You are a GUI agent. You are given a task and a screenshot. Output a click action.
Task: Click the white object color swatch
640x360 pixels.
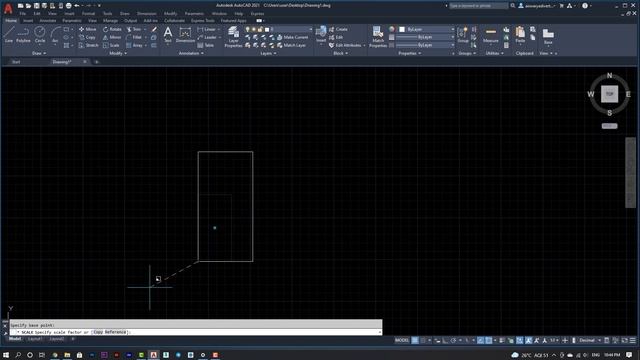402,29
